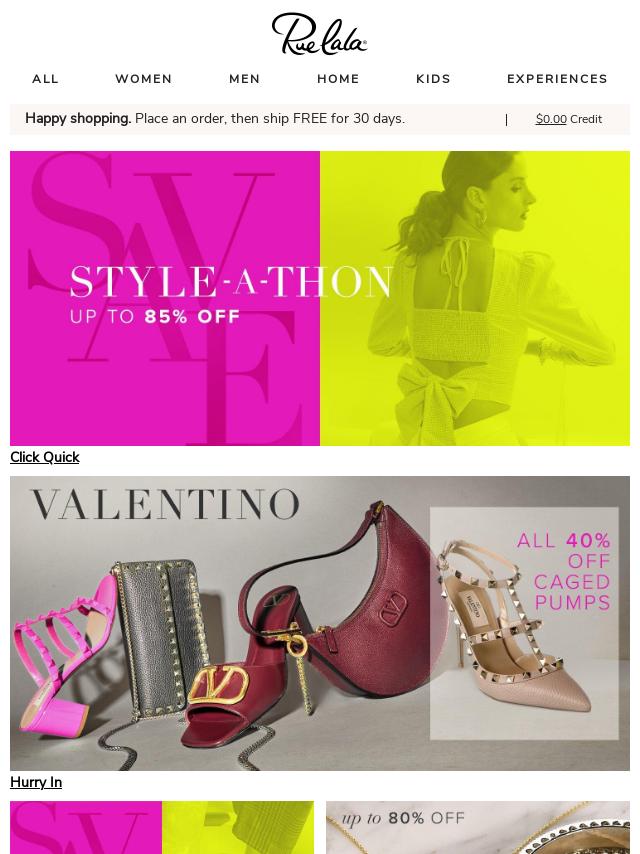640x854 pixels.
Task: Click the Up to 85% Off text
Action: pyautogui.click(x=155, y=317)
